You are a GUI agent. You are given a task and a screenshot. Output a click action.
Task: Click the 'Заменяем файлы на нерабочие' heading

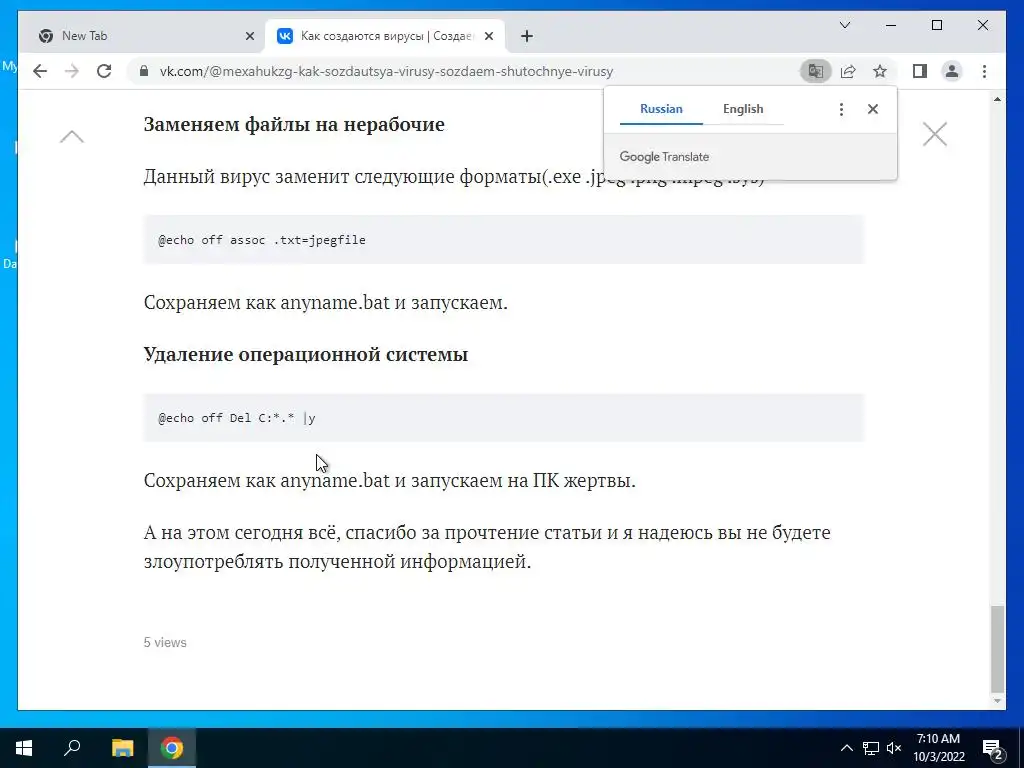pyautogui.click(x=294, y=124)
